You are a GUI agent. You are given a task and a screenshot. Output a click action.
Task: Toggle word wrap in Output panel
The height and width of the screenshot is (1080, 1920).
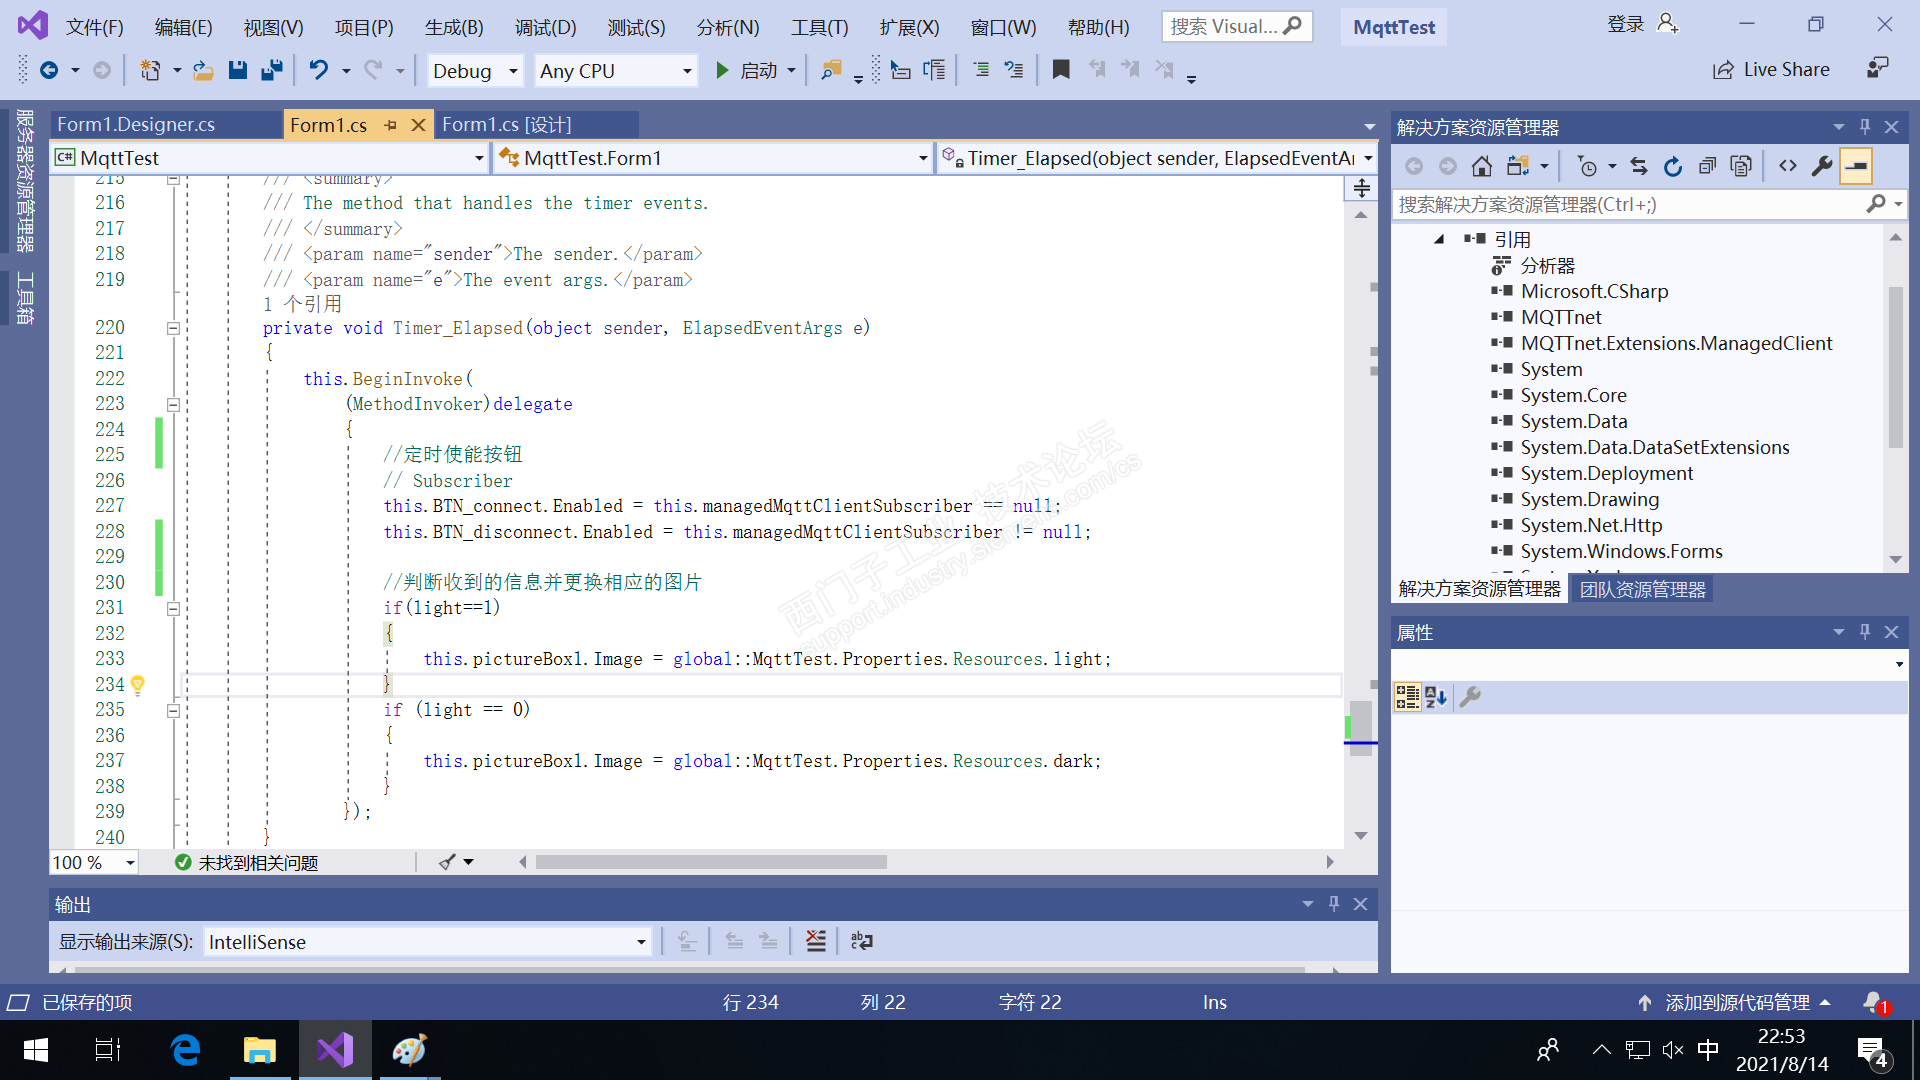[861, 941]
